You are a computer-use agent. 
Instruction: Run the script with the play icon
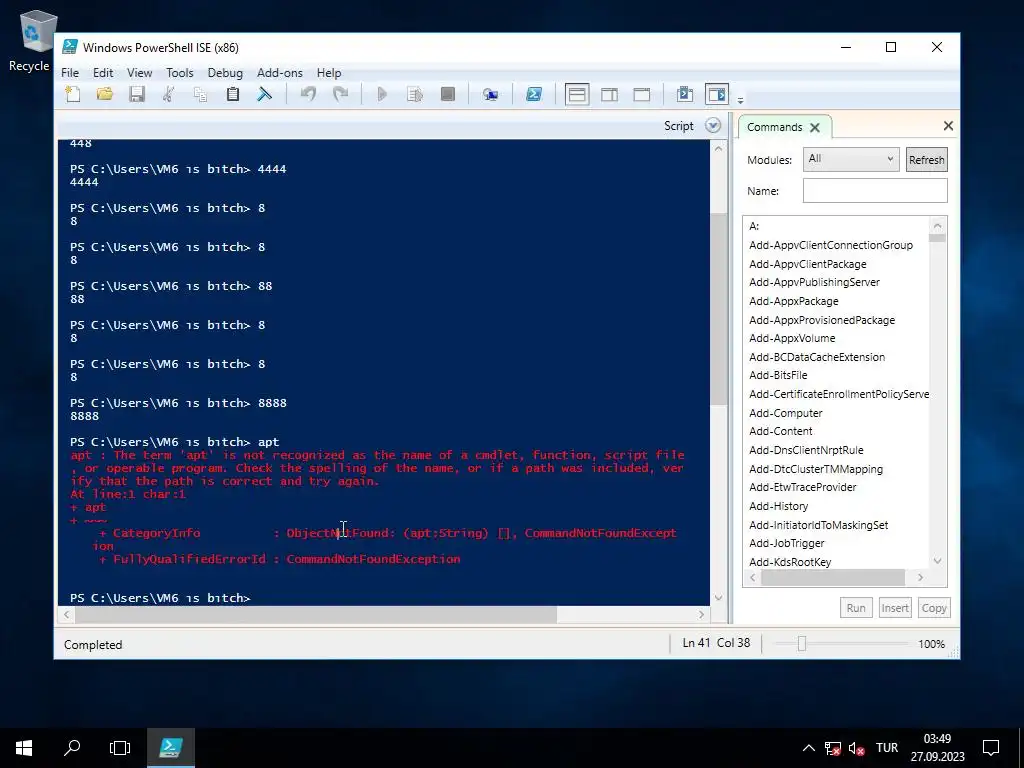[x=382, y=95]
